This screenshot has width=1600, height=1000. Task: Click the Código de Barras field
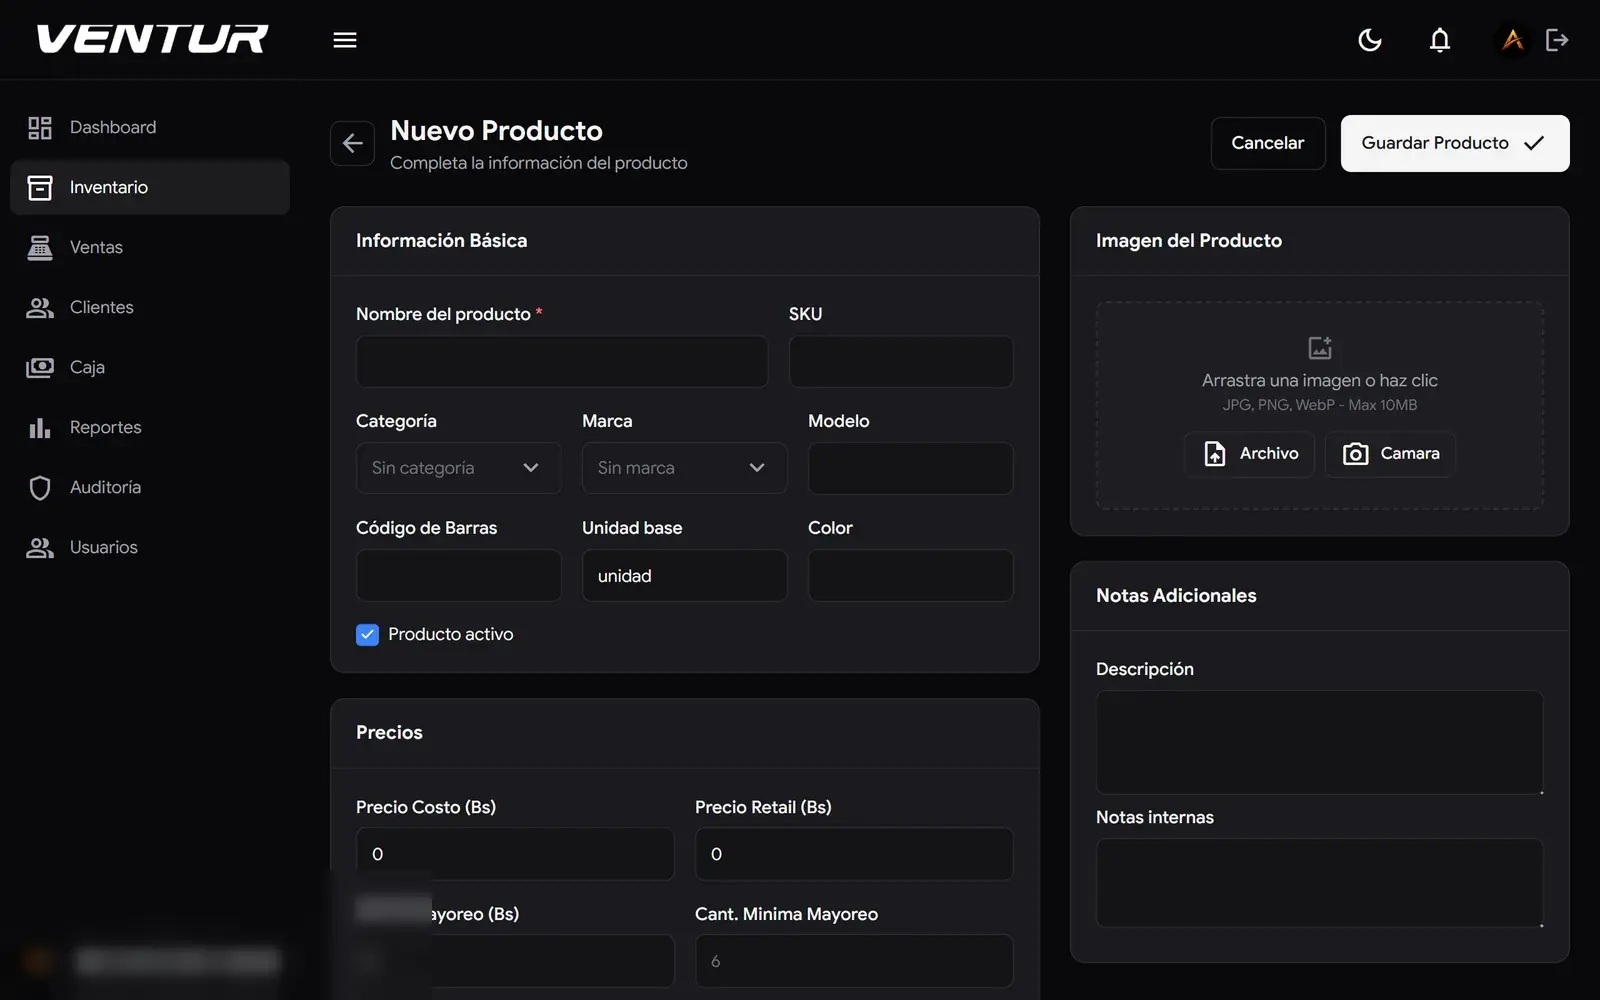458,575
